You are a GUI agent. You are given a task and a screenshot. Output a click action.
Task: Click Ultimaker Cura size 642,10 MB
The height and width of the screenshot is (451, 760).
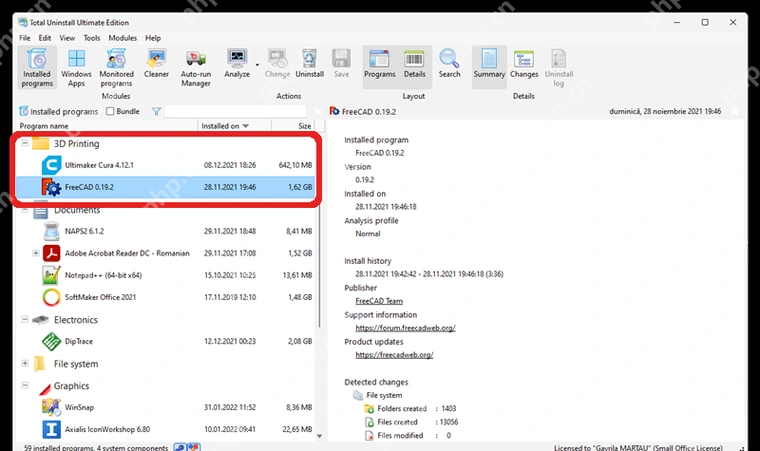pyautogui.click(x=295, y=165)
